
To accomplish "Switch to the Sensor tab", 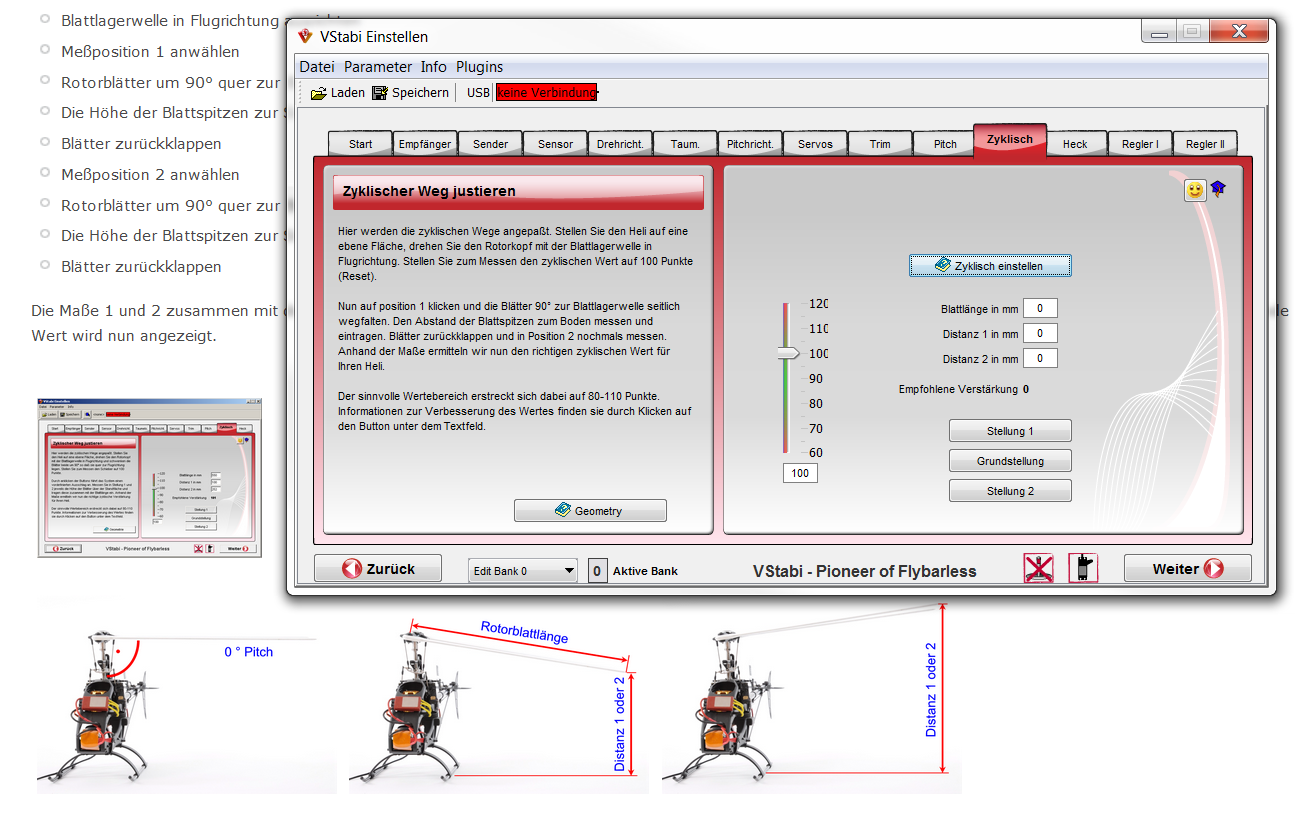I will pyautogui.click(x=555, y=143).
